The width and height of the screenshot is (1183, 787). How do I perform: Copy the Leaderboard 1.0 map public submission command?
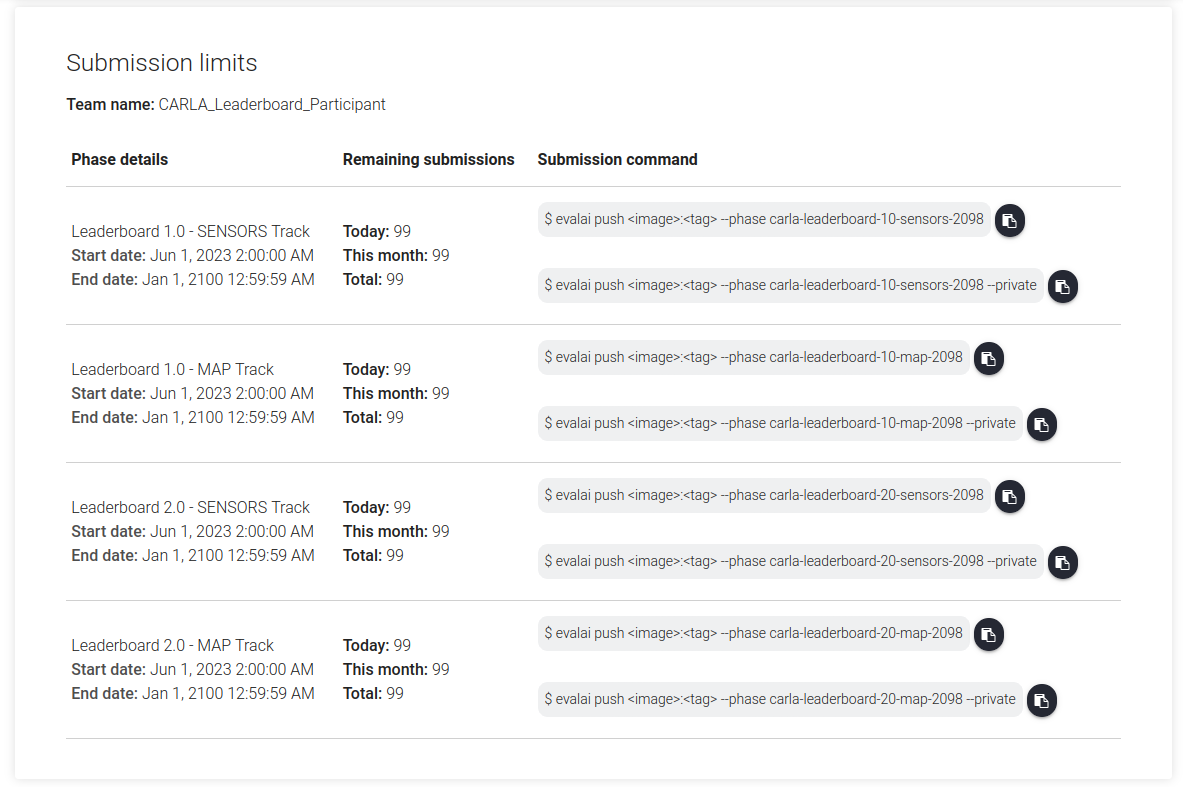pyautogui.click(x=988, y=359)
